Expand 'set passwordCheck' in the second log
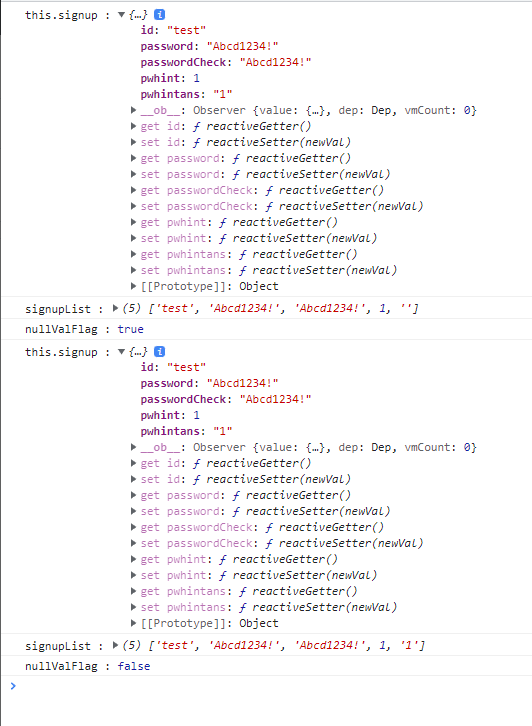The height and width of the screenshot is (726, 532). 133,543
